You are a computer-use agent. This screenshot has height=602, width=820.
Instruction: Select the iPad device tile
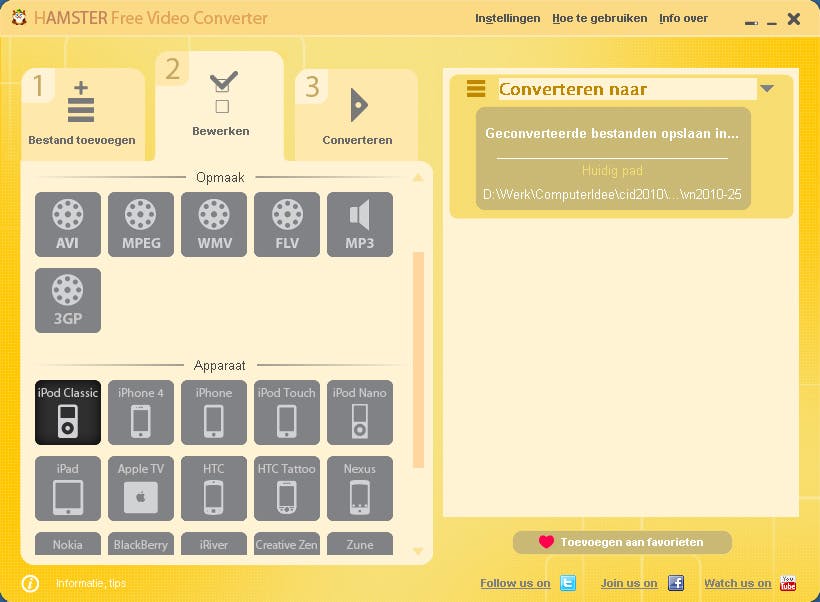(68, 489)
